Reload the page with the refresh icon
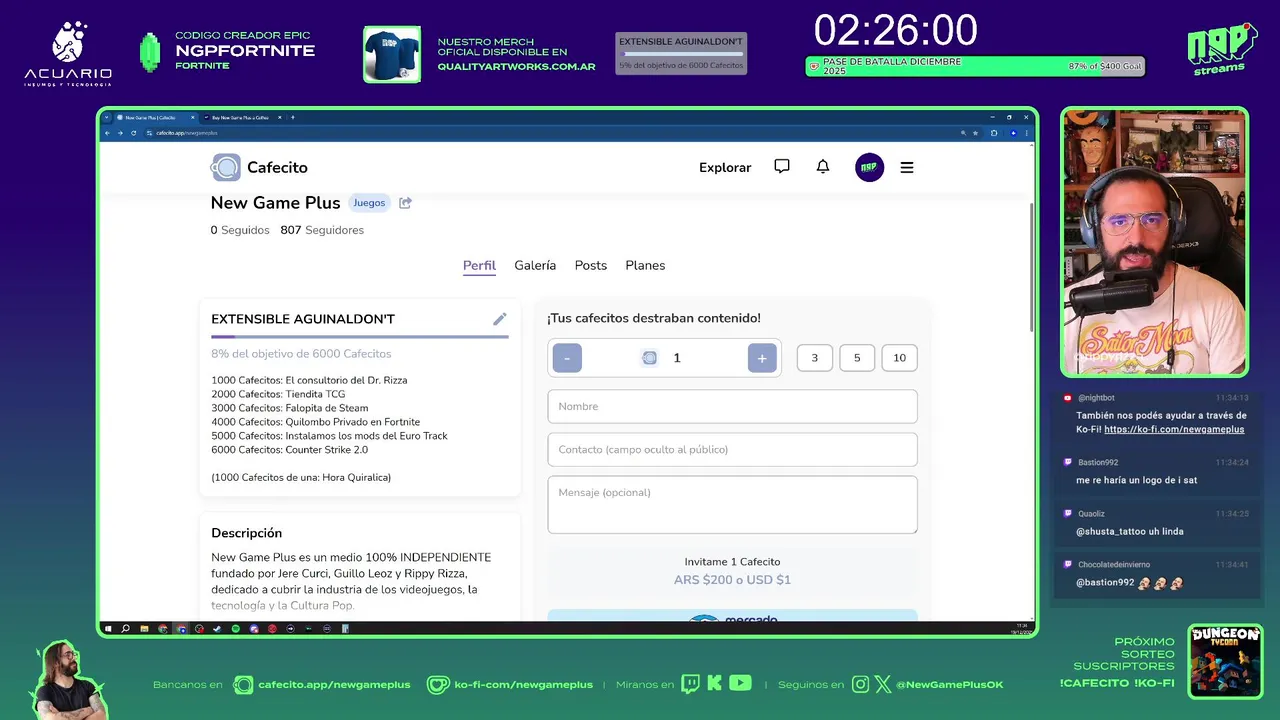This screenshot has width=1280, height=720. point(133,132)
